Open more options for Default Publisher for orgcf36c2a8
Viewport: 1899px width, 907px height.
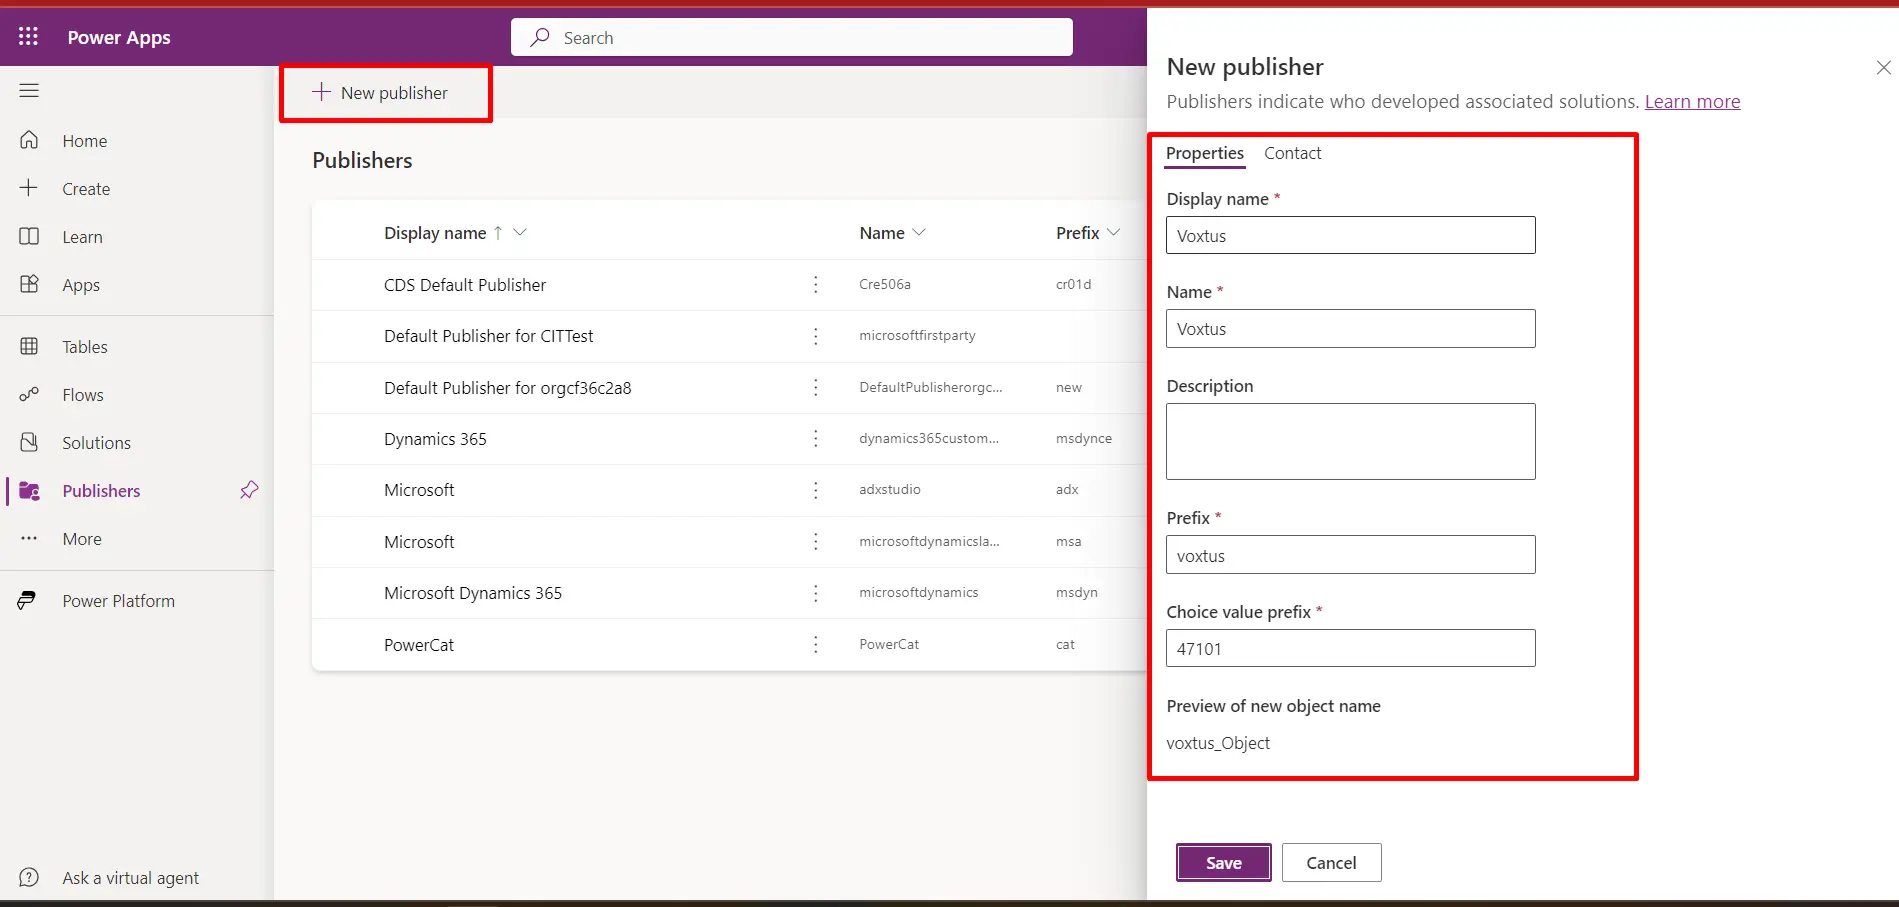click(816, 387)
